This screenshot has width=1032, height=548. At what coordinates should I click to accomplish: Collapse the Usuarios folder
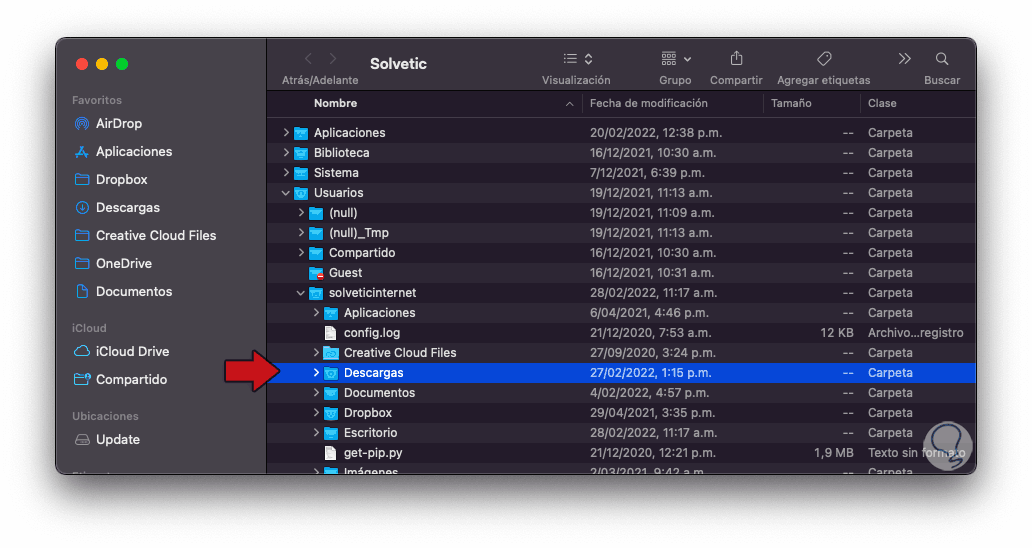pos(286,193)
